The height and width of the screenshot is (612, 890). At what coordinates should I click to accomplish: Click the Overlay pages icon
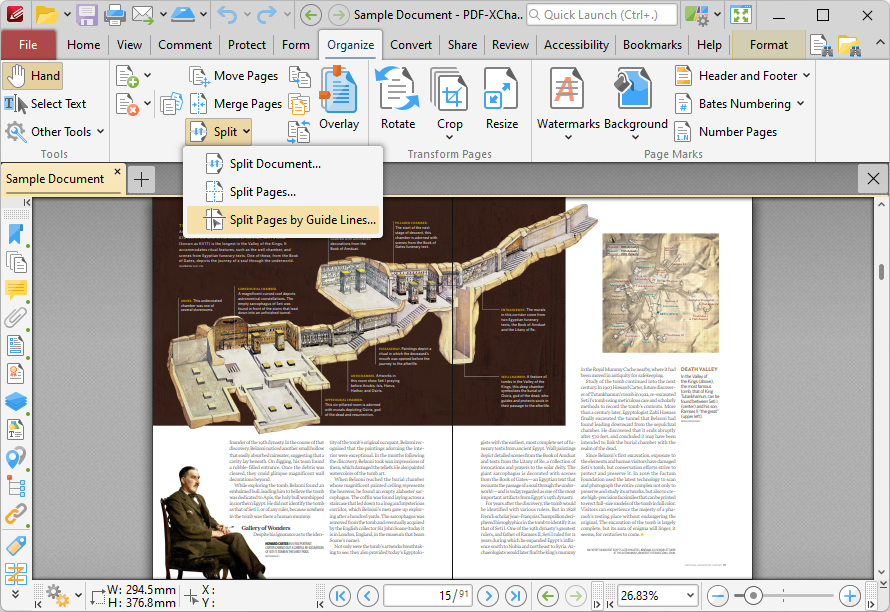(x=339, y=99)
